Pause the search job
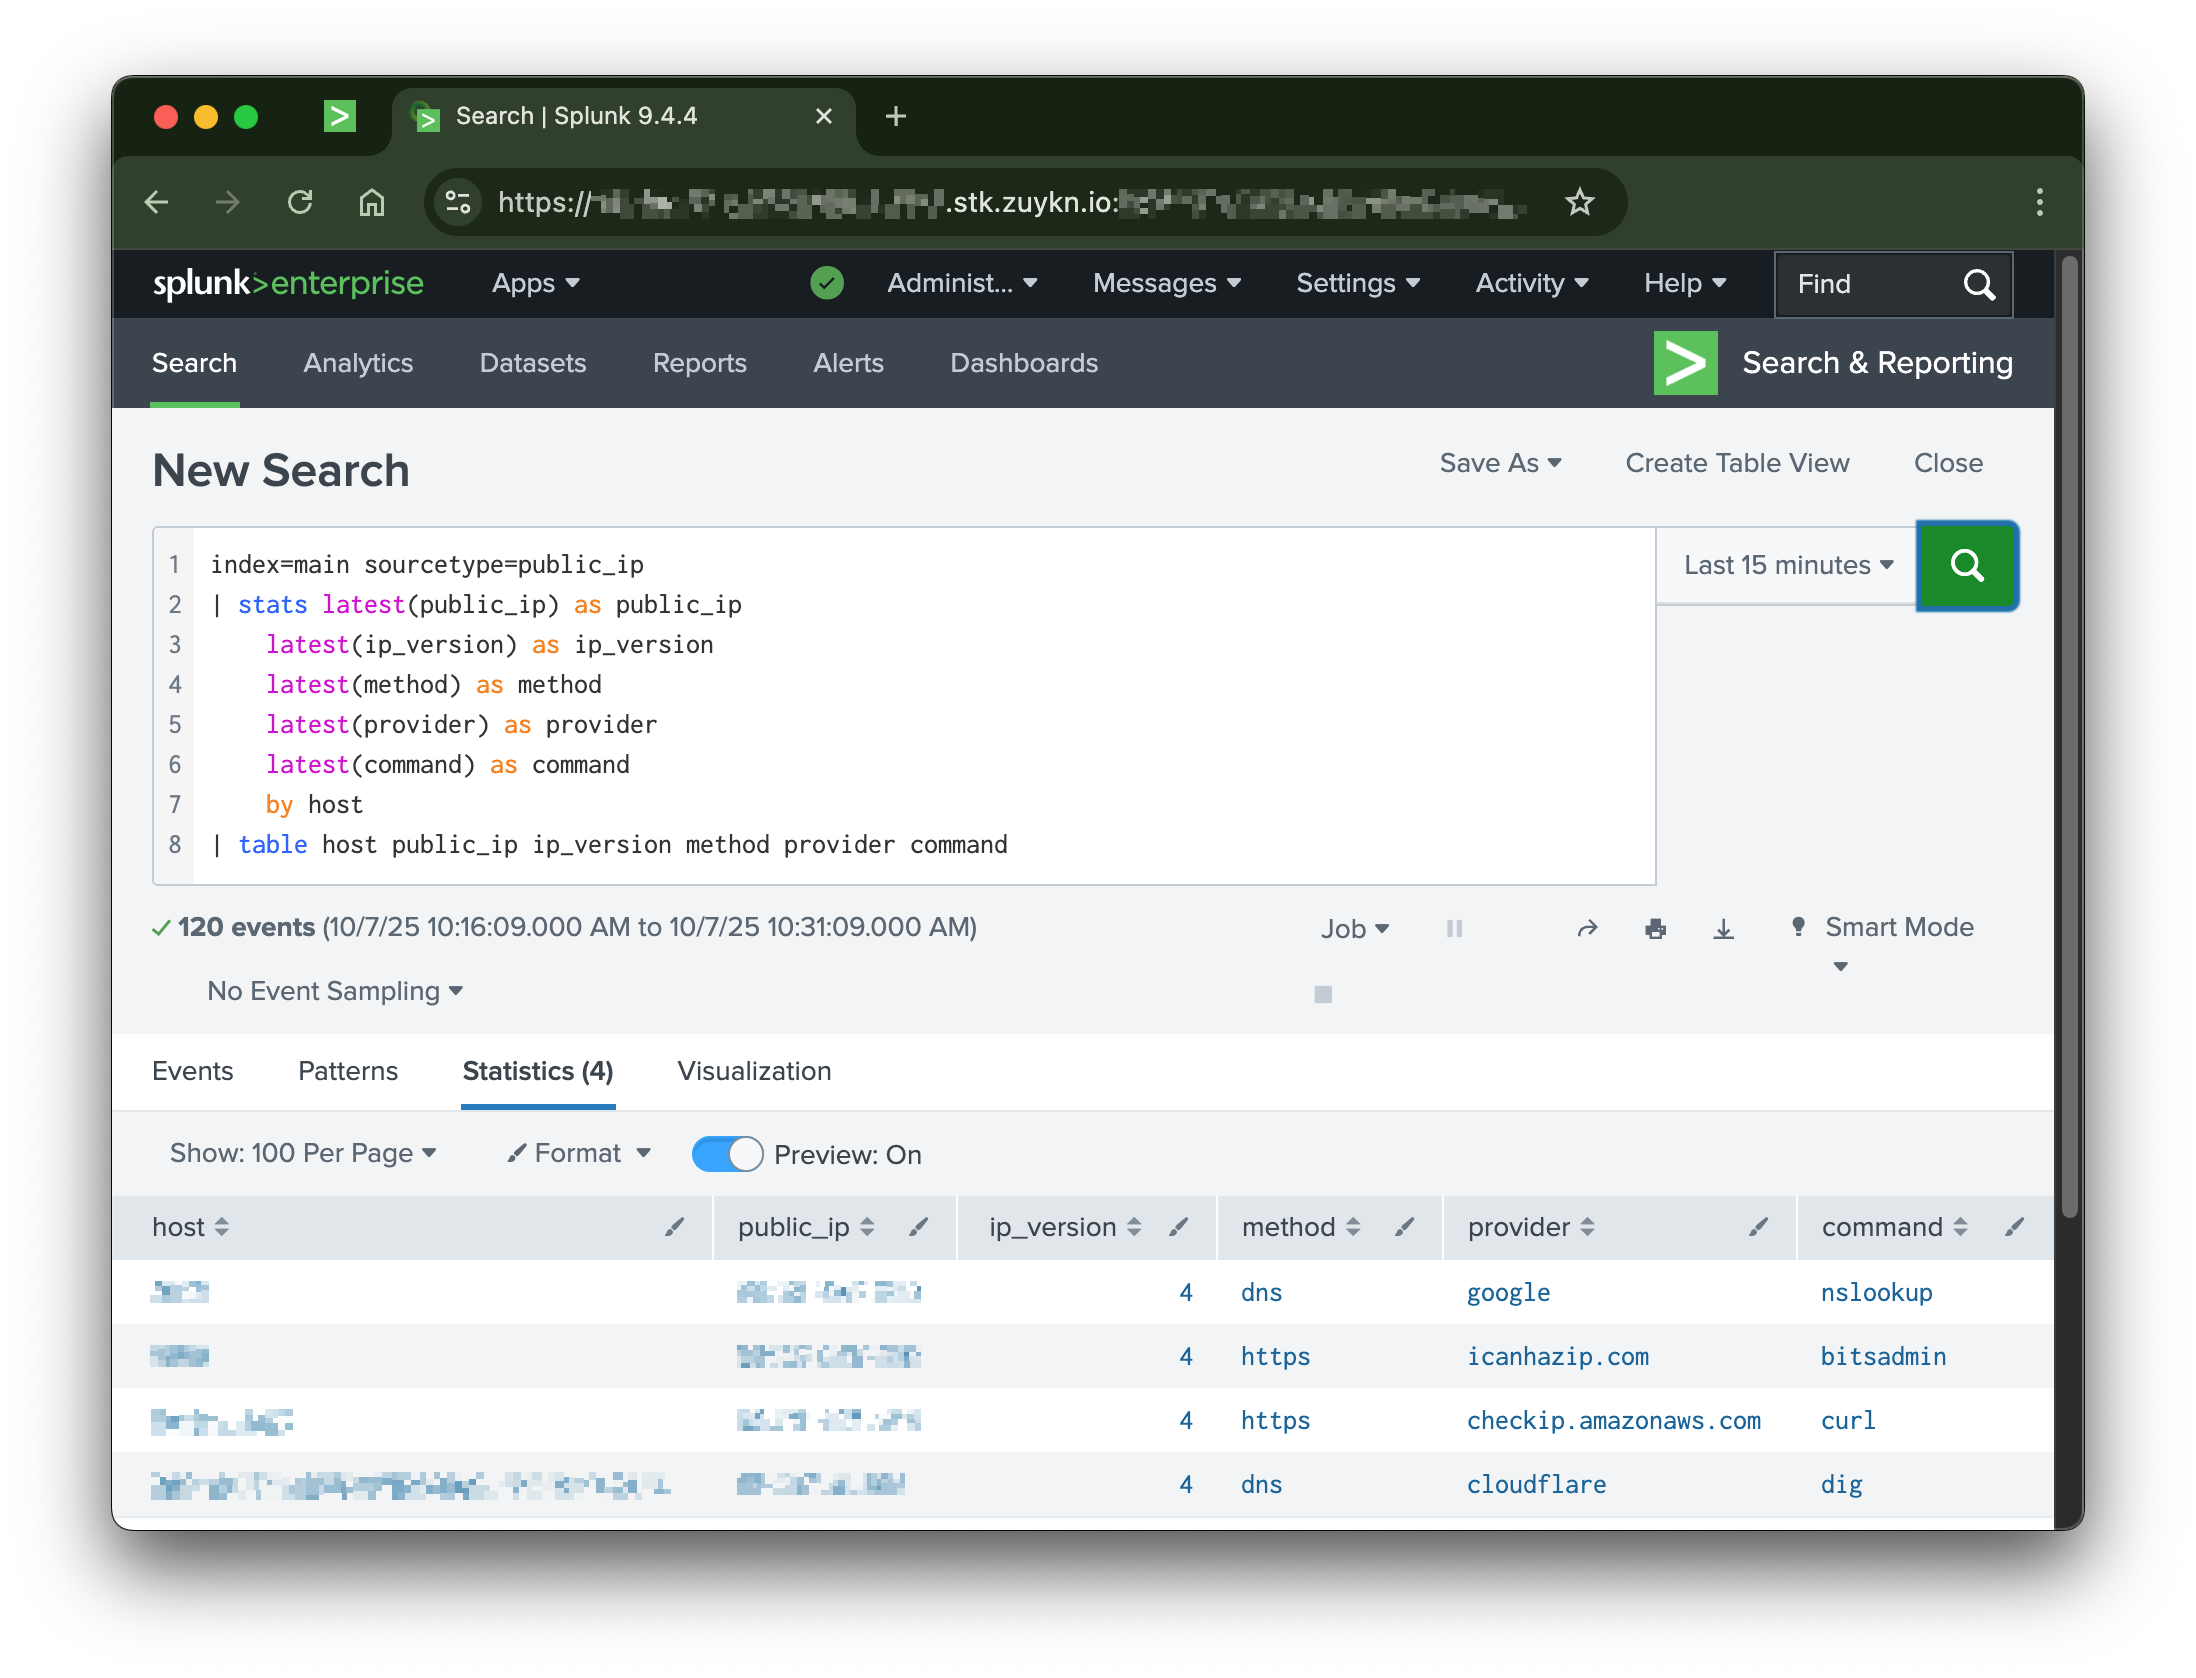The width and height of the screenshot is (2196, 1678). coord(1454,929)
